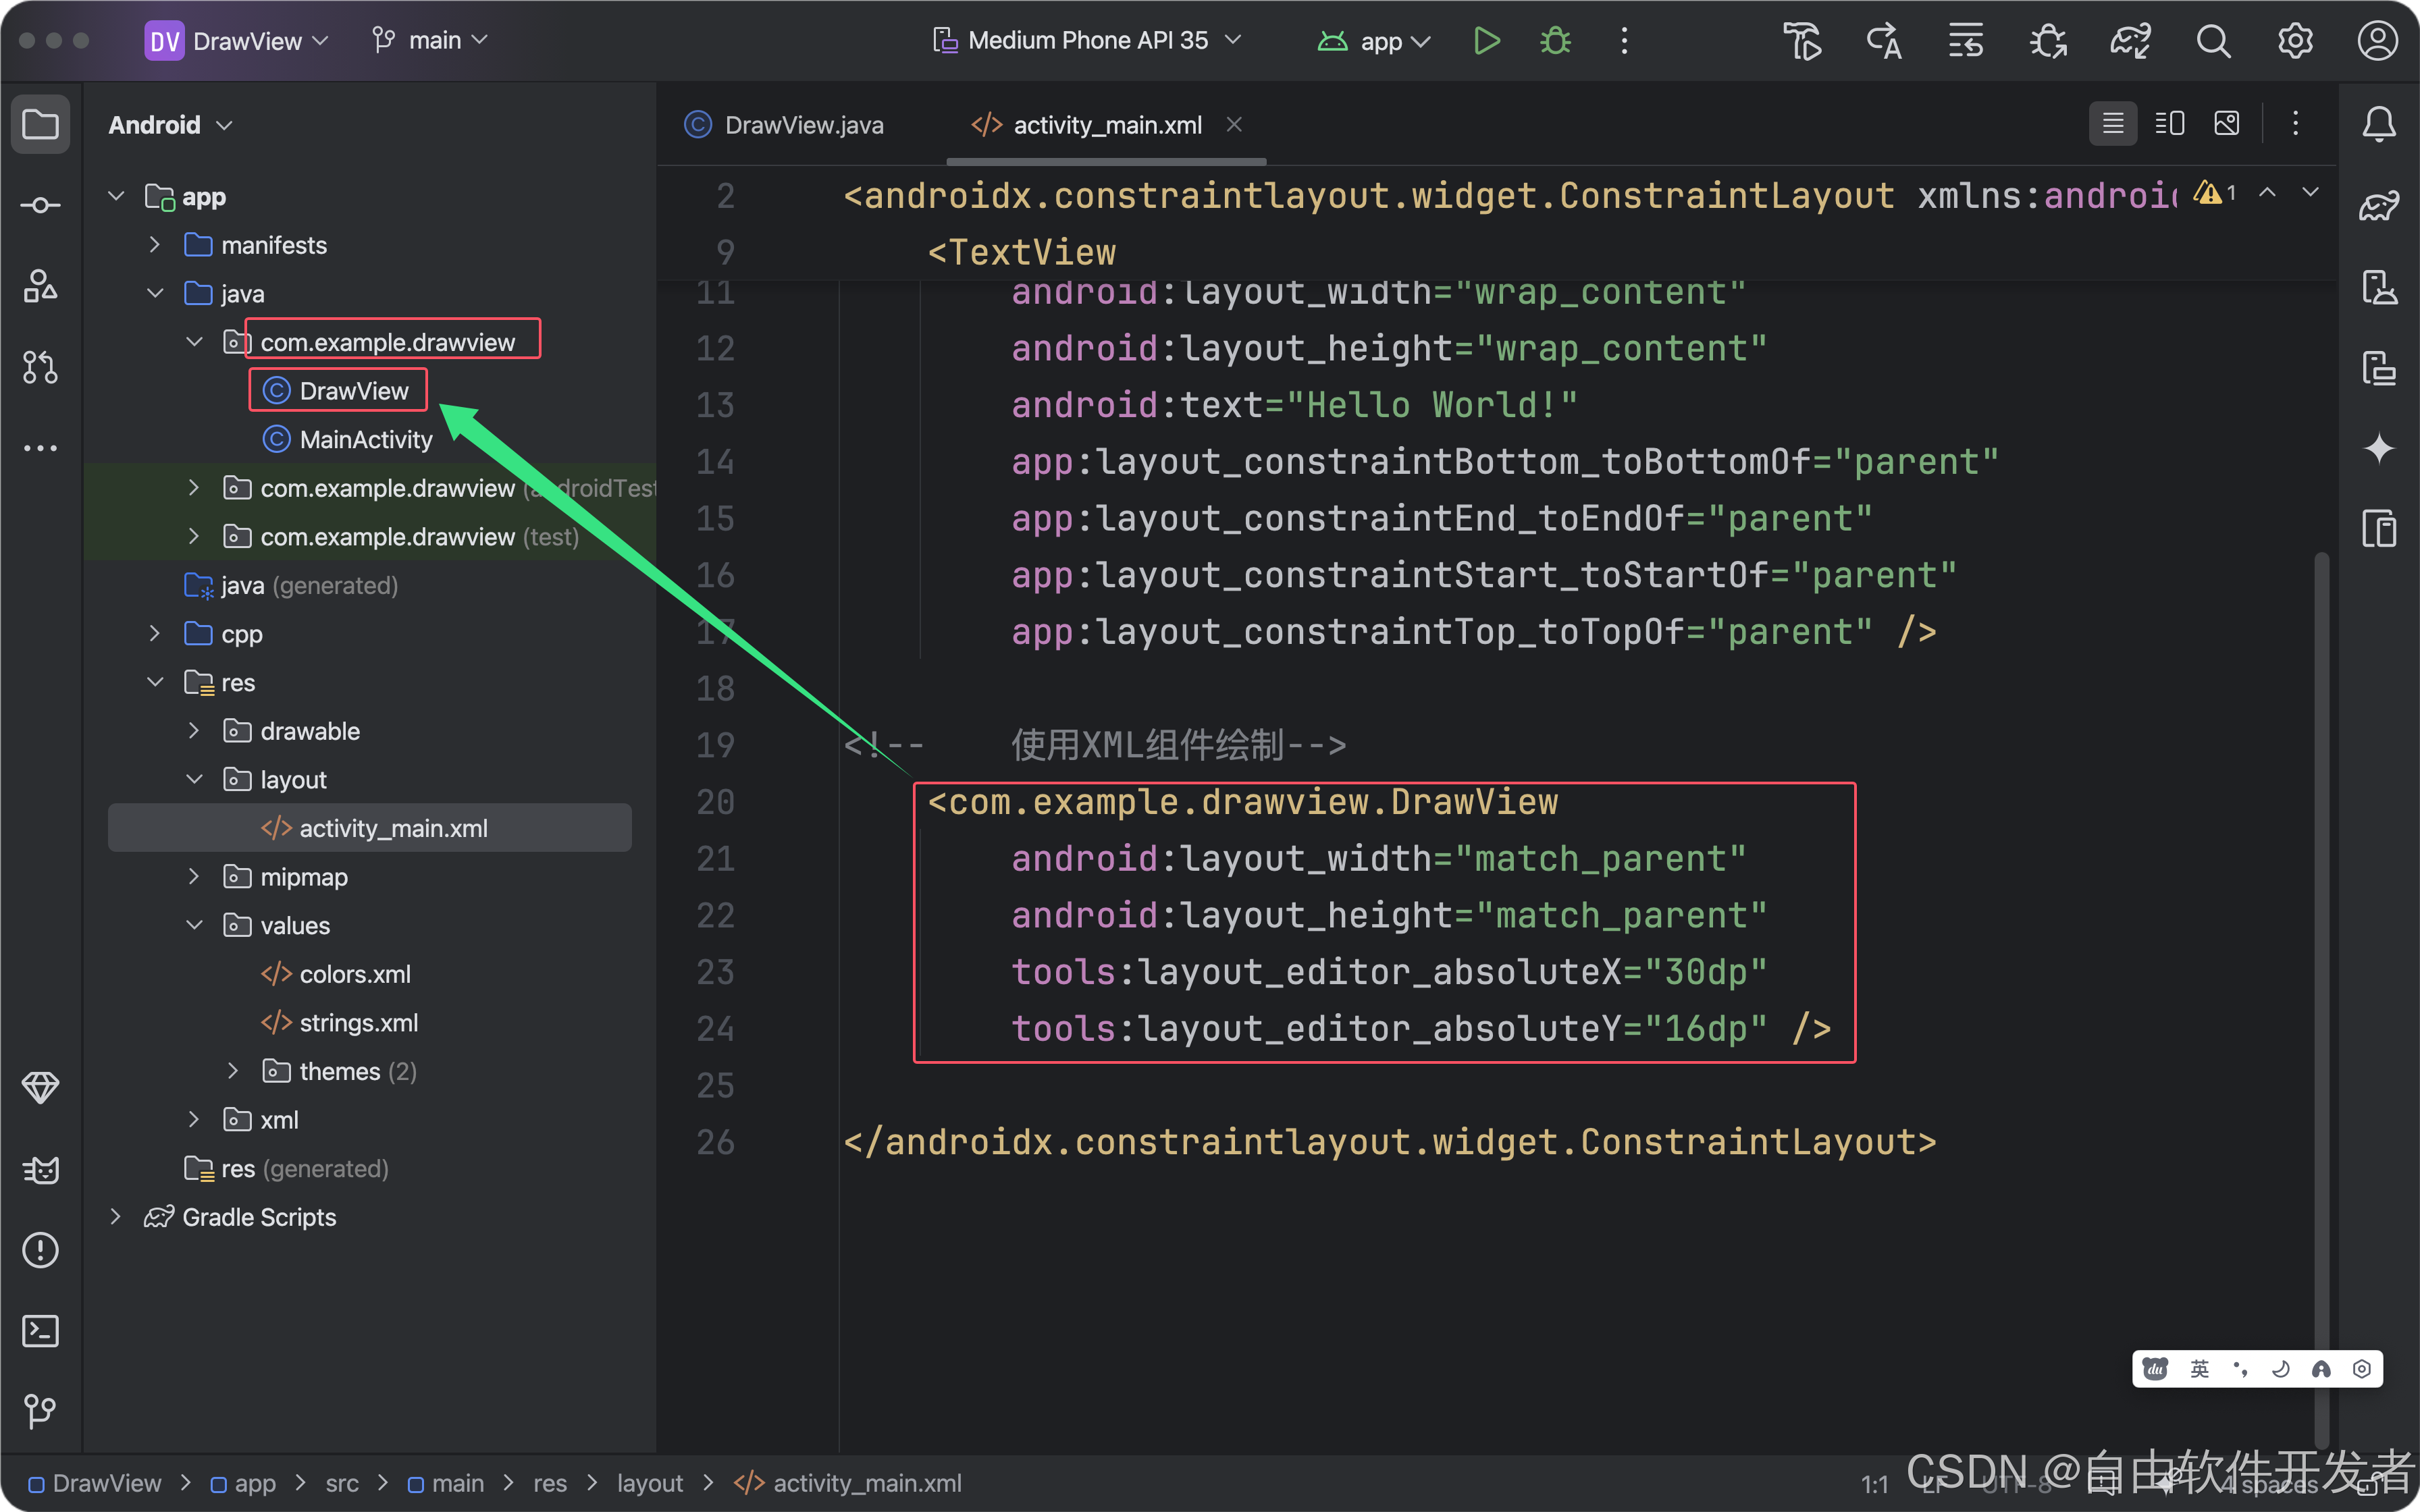The width and height of the screenshot is (2420, 1512).
Task: Run the app with the green play button
Action: (1487, 41)
